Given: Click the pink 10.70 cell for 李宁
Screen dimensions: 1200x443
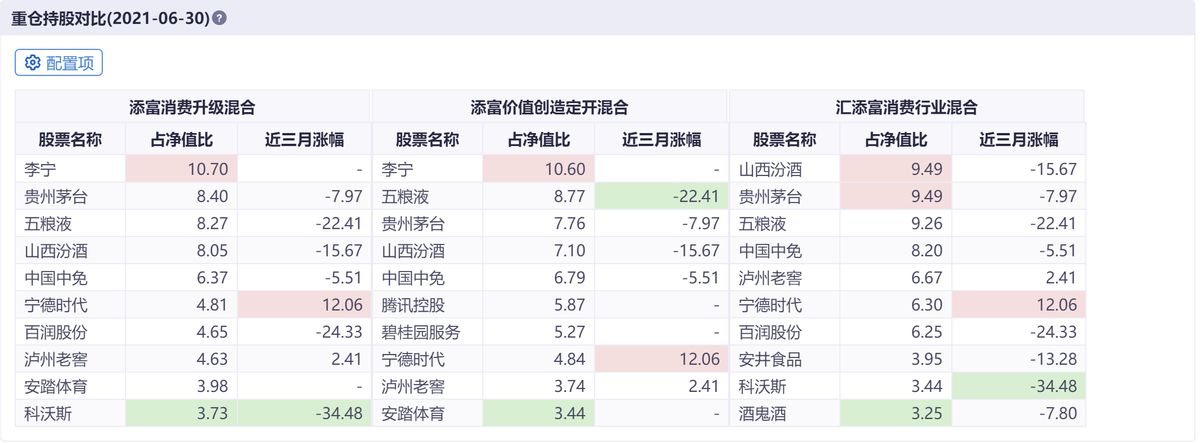Looking at the screenshot, I should click(x=181, y=169).
